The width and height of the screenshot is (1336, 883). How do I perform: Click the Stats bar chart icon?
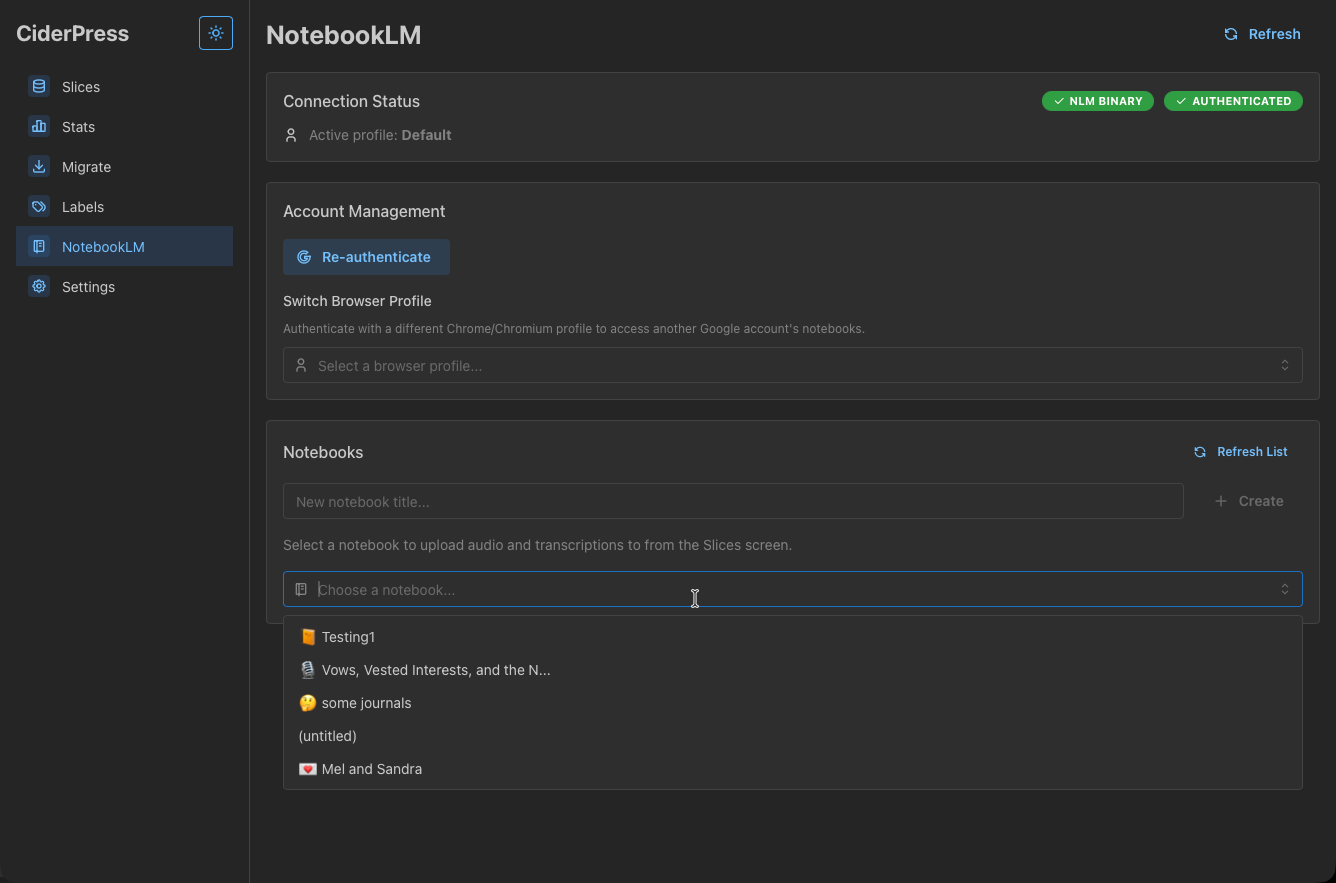click(39, 127)
